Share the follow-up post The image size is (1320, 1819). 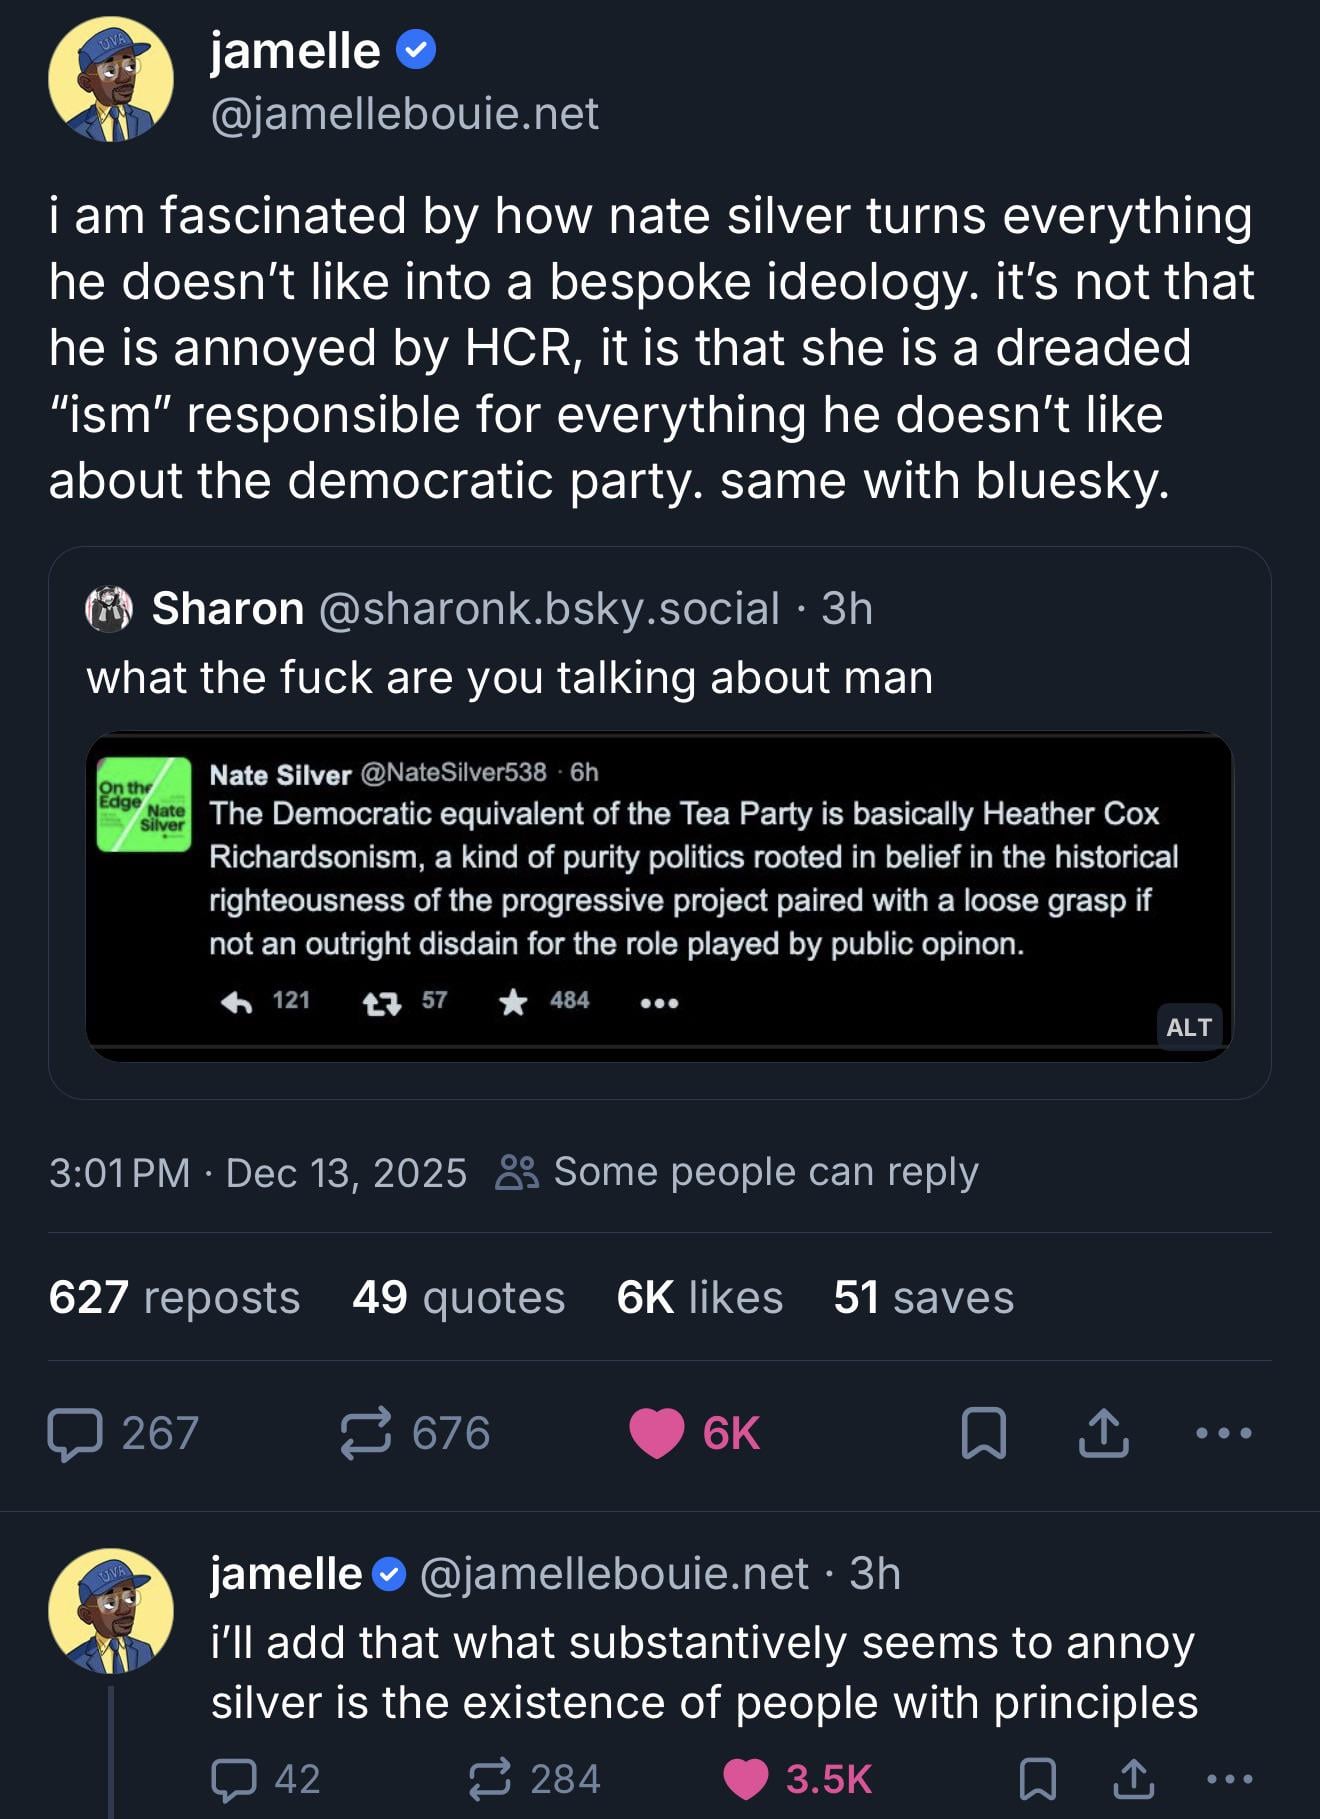(1133, 1780)
